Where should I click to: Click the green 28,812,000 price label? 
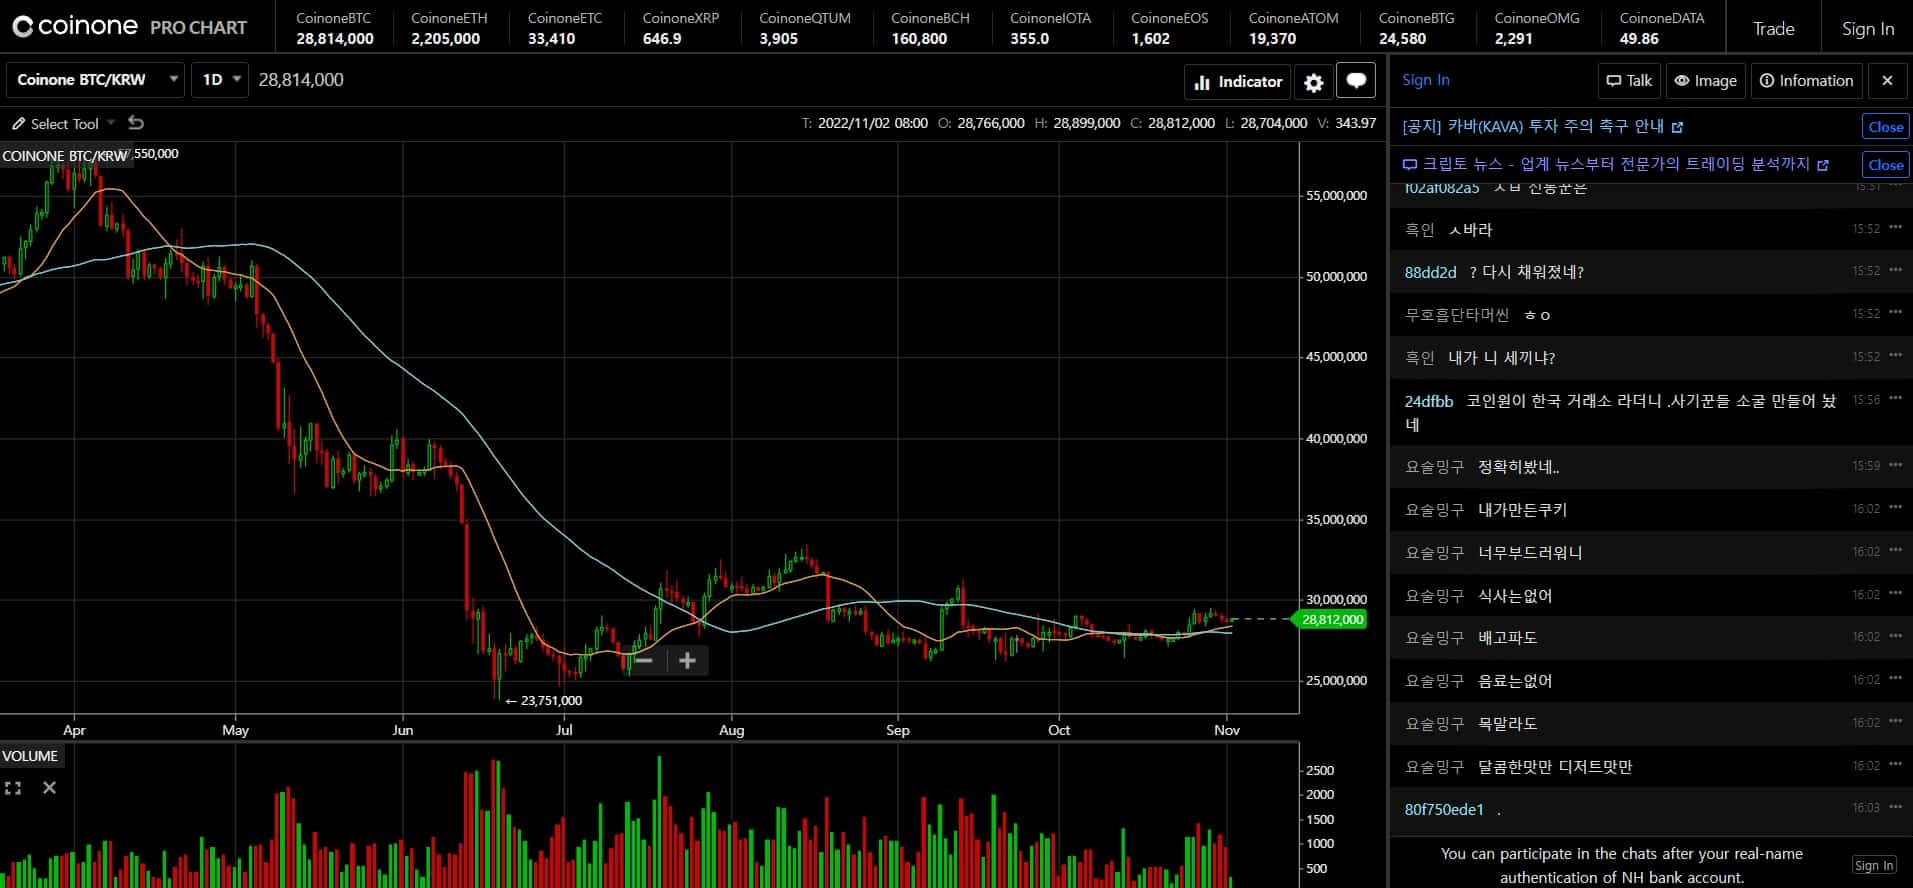[x=1332, y=620]
